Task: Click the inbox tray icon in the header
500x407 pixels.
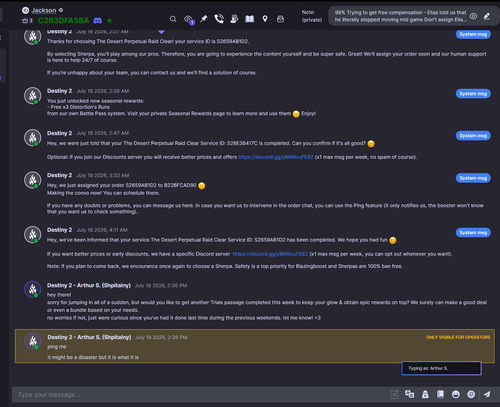Action: pos(281,19)
